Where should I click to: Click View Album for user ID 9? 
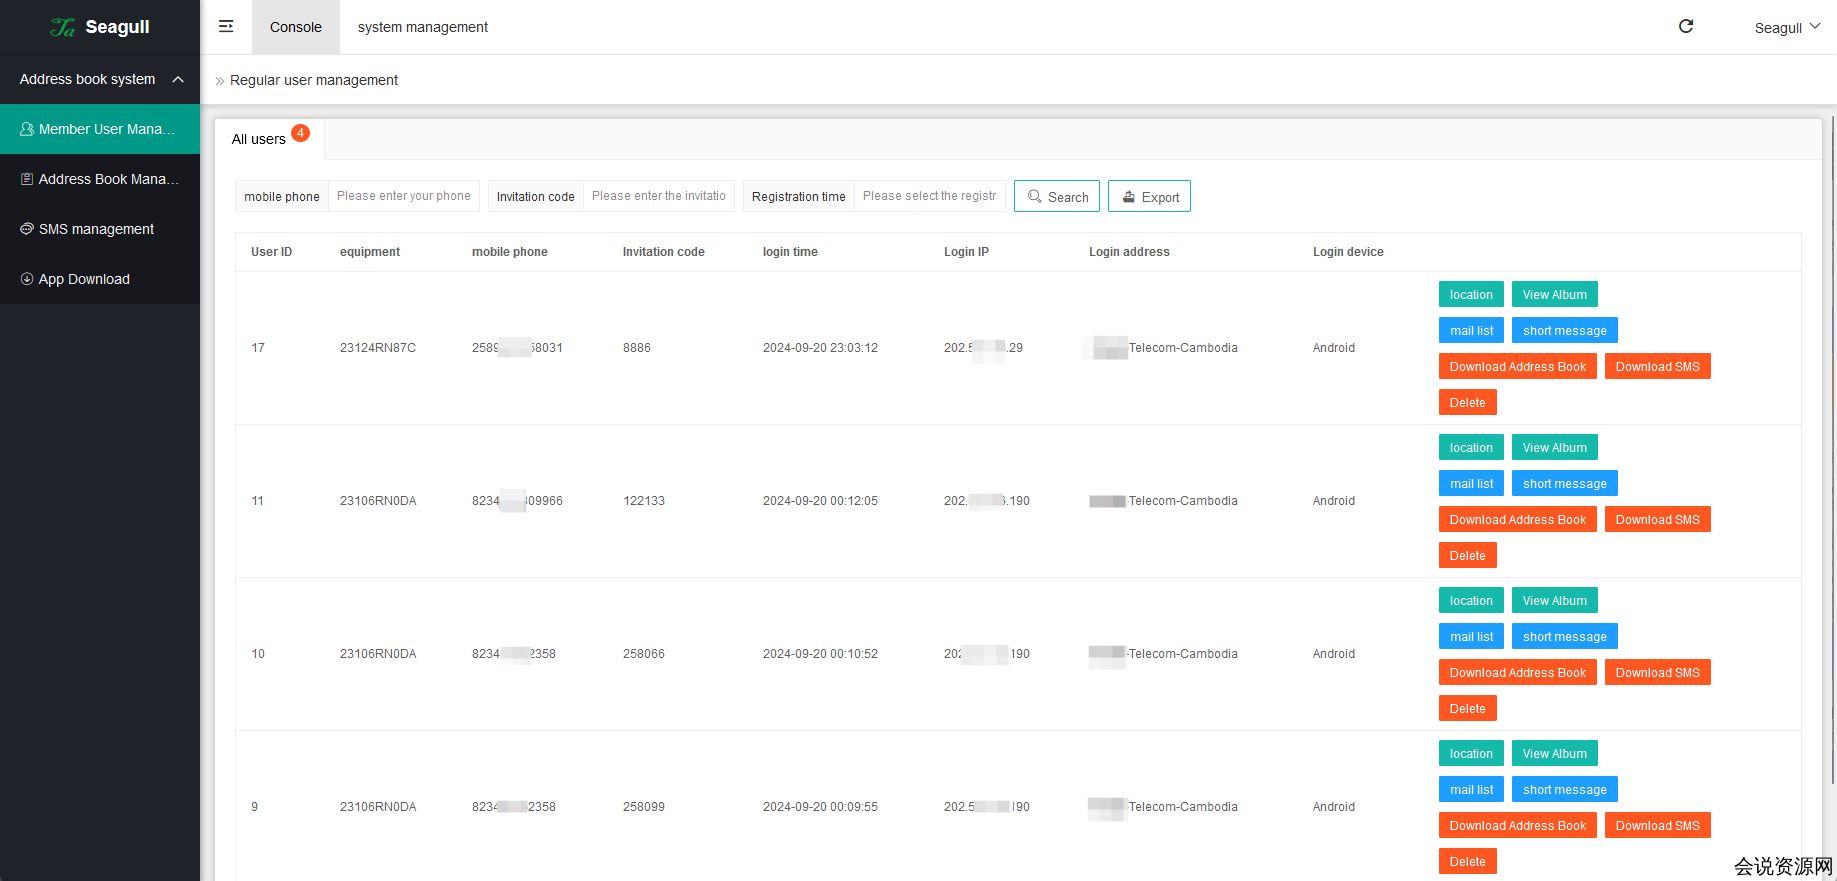click(1555, 753)
